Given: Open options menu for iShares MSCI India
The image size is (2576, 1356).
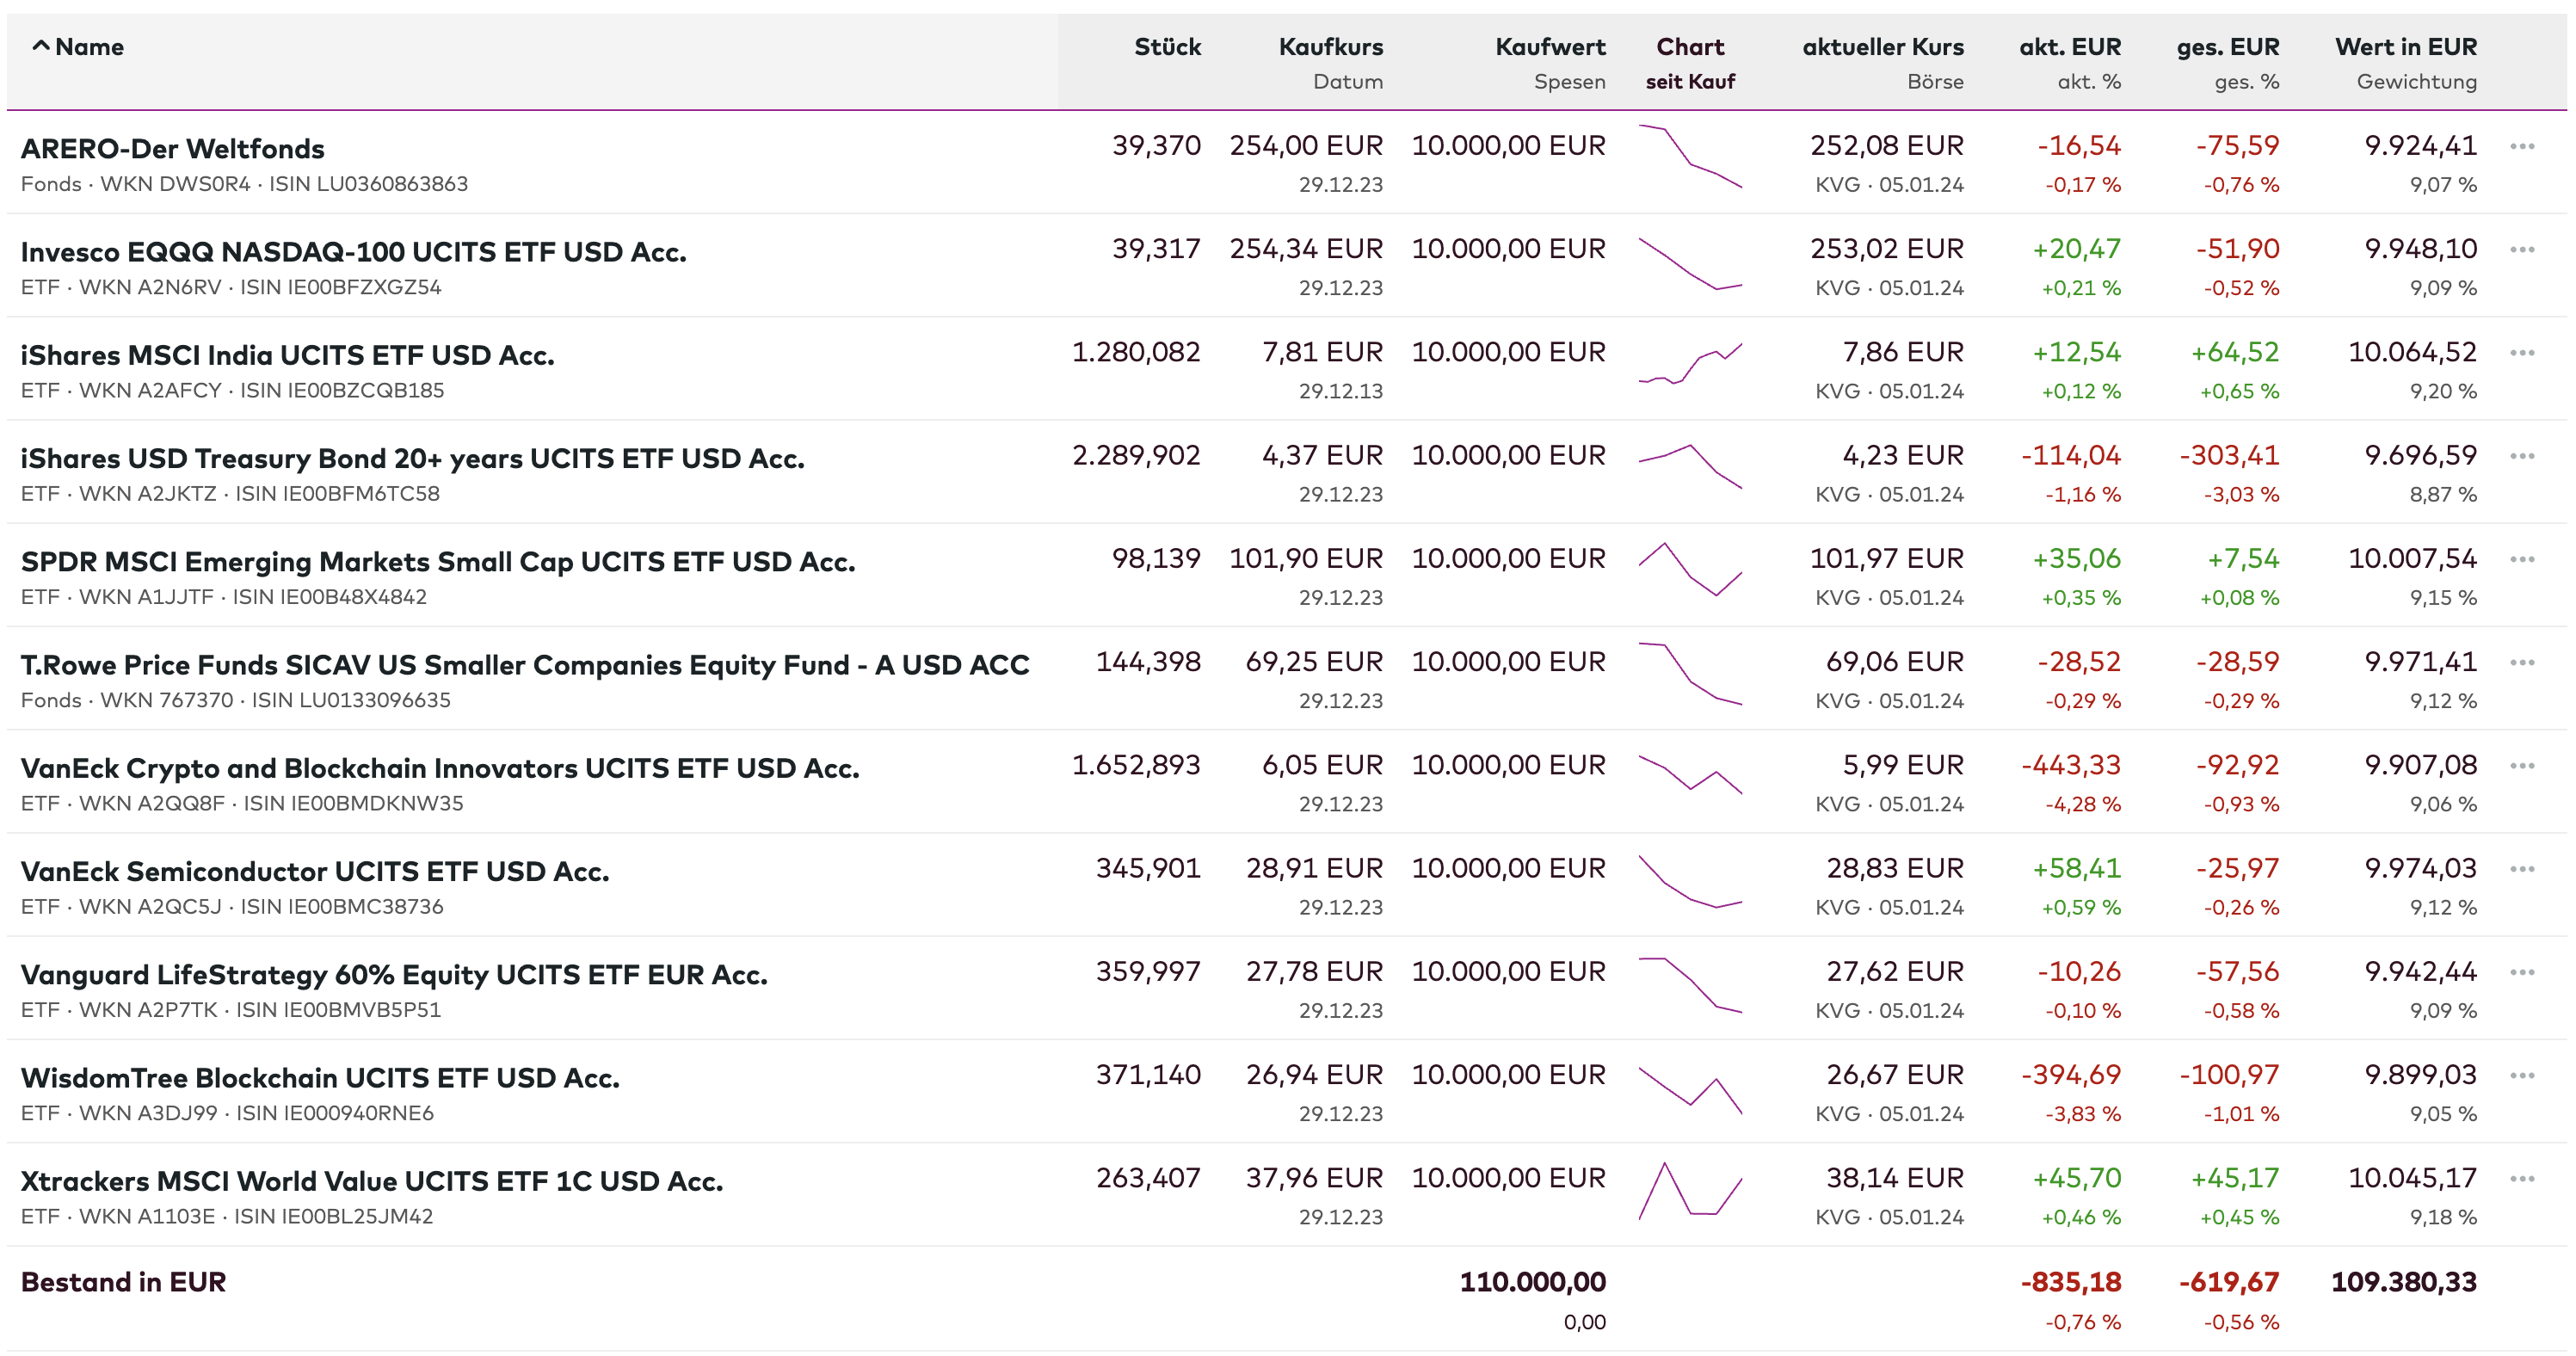Looking at the screenshot, I should point(2521,353).
